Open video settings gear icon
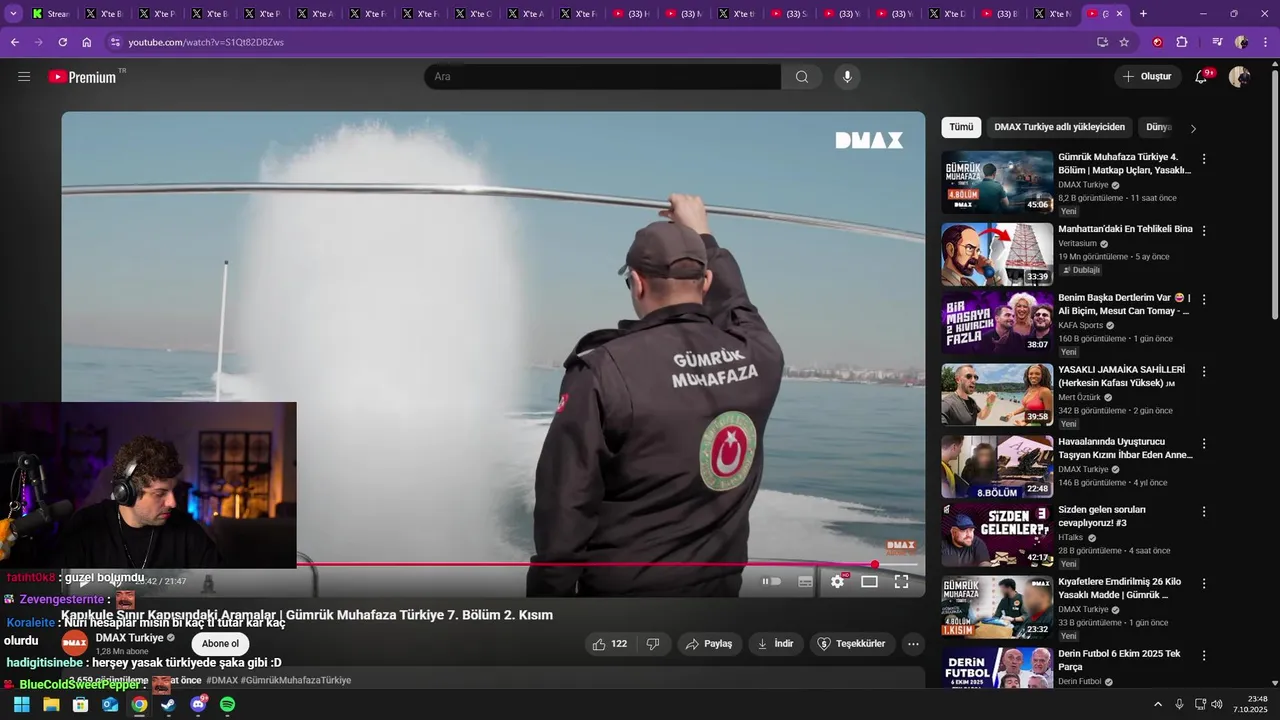This screenshot has height=720, width=1280. [838, 581]
